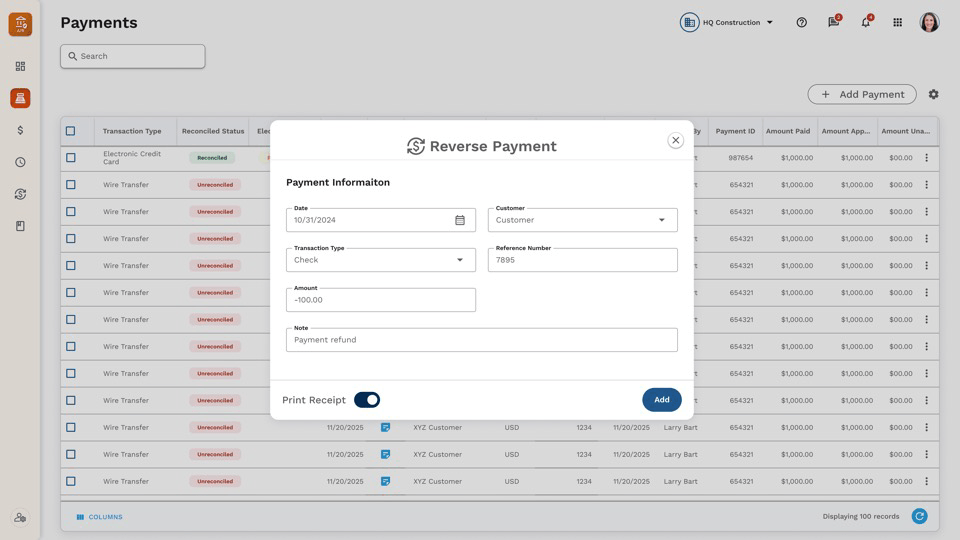Open the apps grid launcher

[898, 23]
